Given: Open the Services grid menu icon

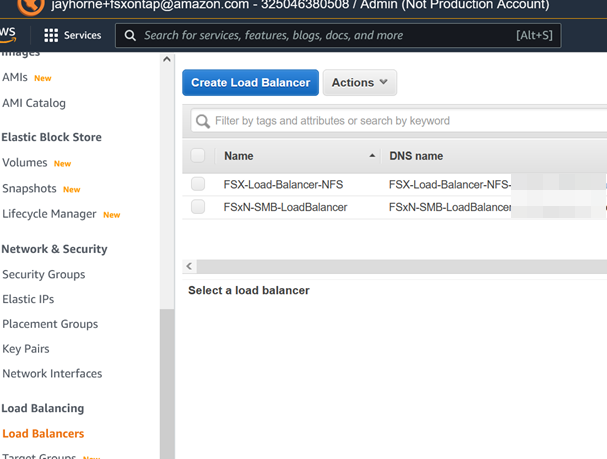Looking at the screenshot, I should [x=51, y=35].
